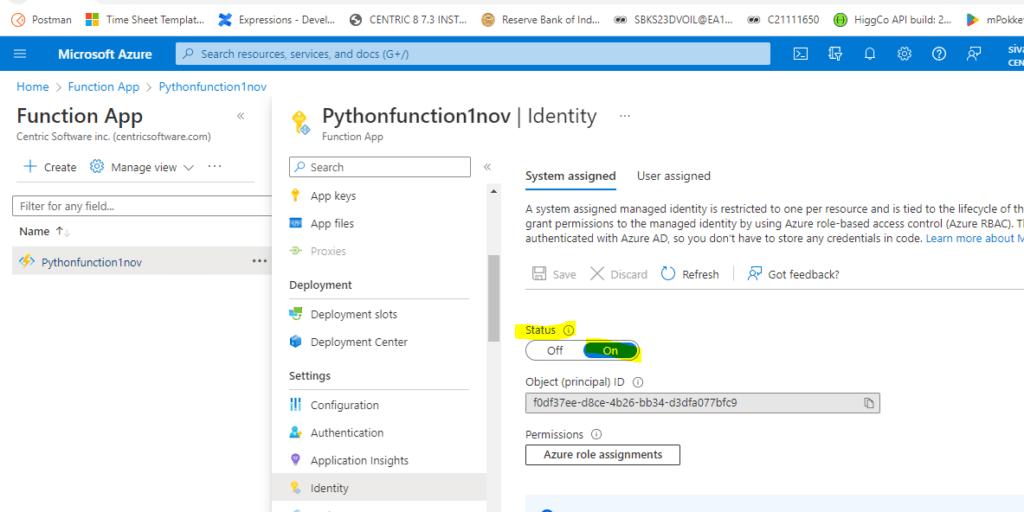Click the Application Insights lightbulb icon
This screenshot has width=1024, height=512.
tap(296, 460)
